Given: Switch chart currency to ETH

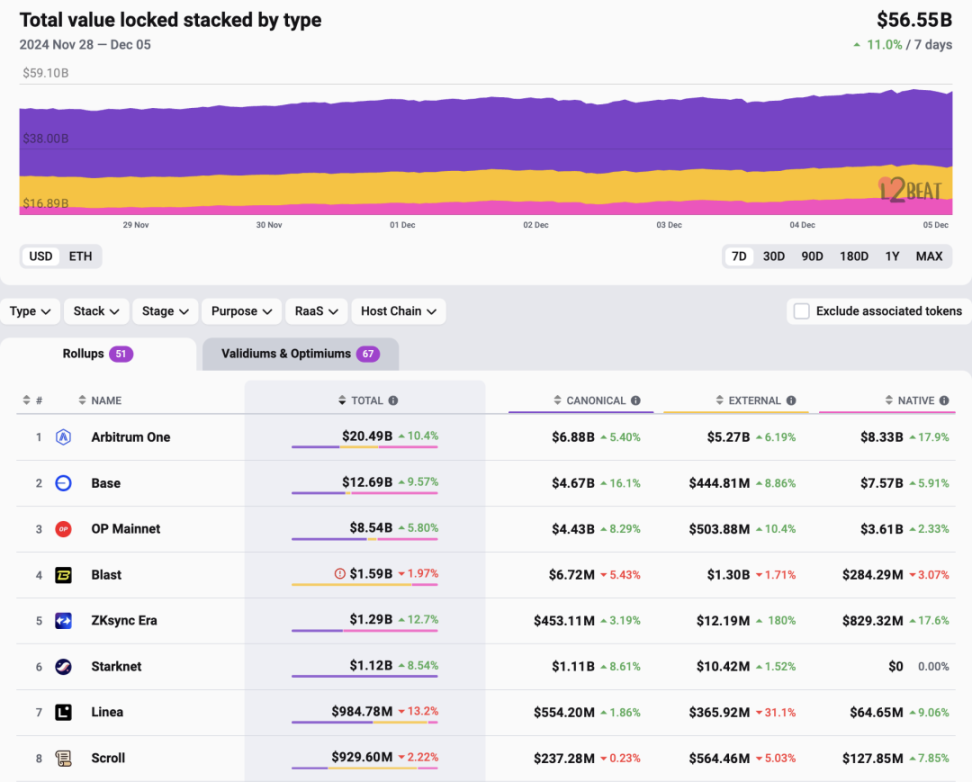Looking at the screenshot, I should (80, 256).
